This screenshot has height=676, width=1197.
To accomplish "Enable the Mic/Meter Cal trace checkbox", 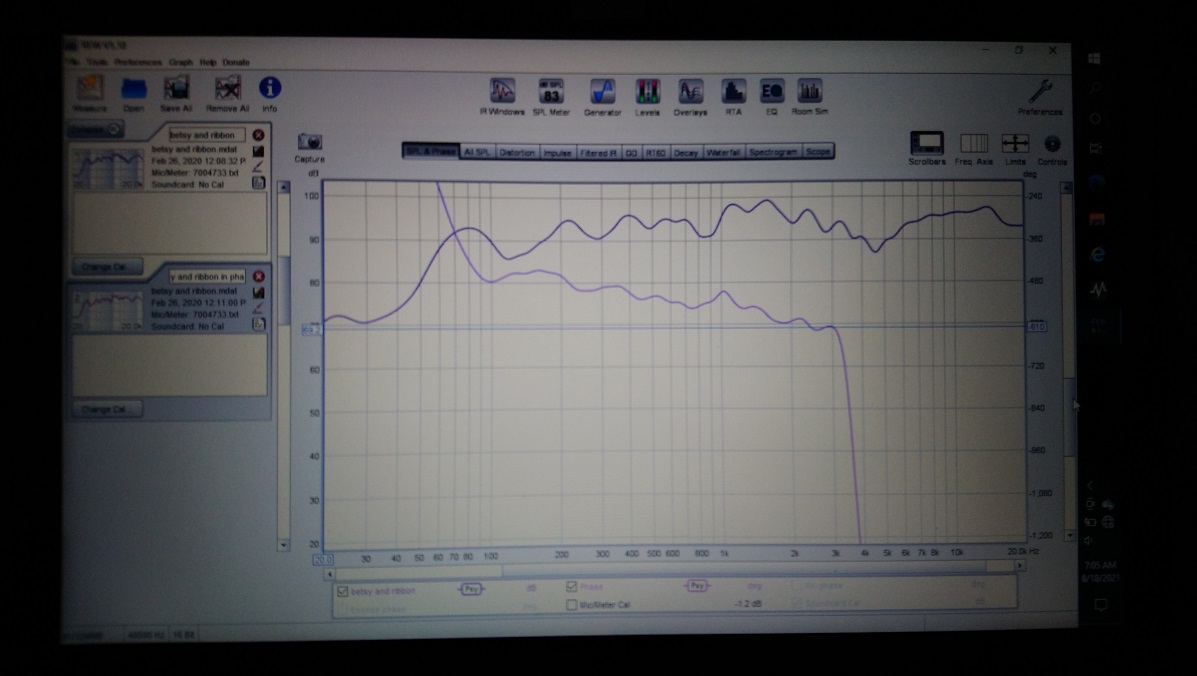I will click(x=571, y=604).
